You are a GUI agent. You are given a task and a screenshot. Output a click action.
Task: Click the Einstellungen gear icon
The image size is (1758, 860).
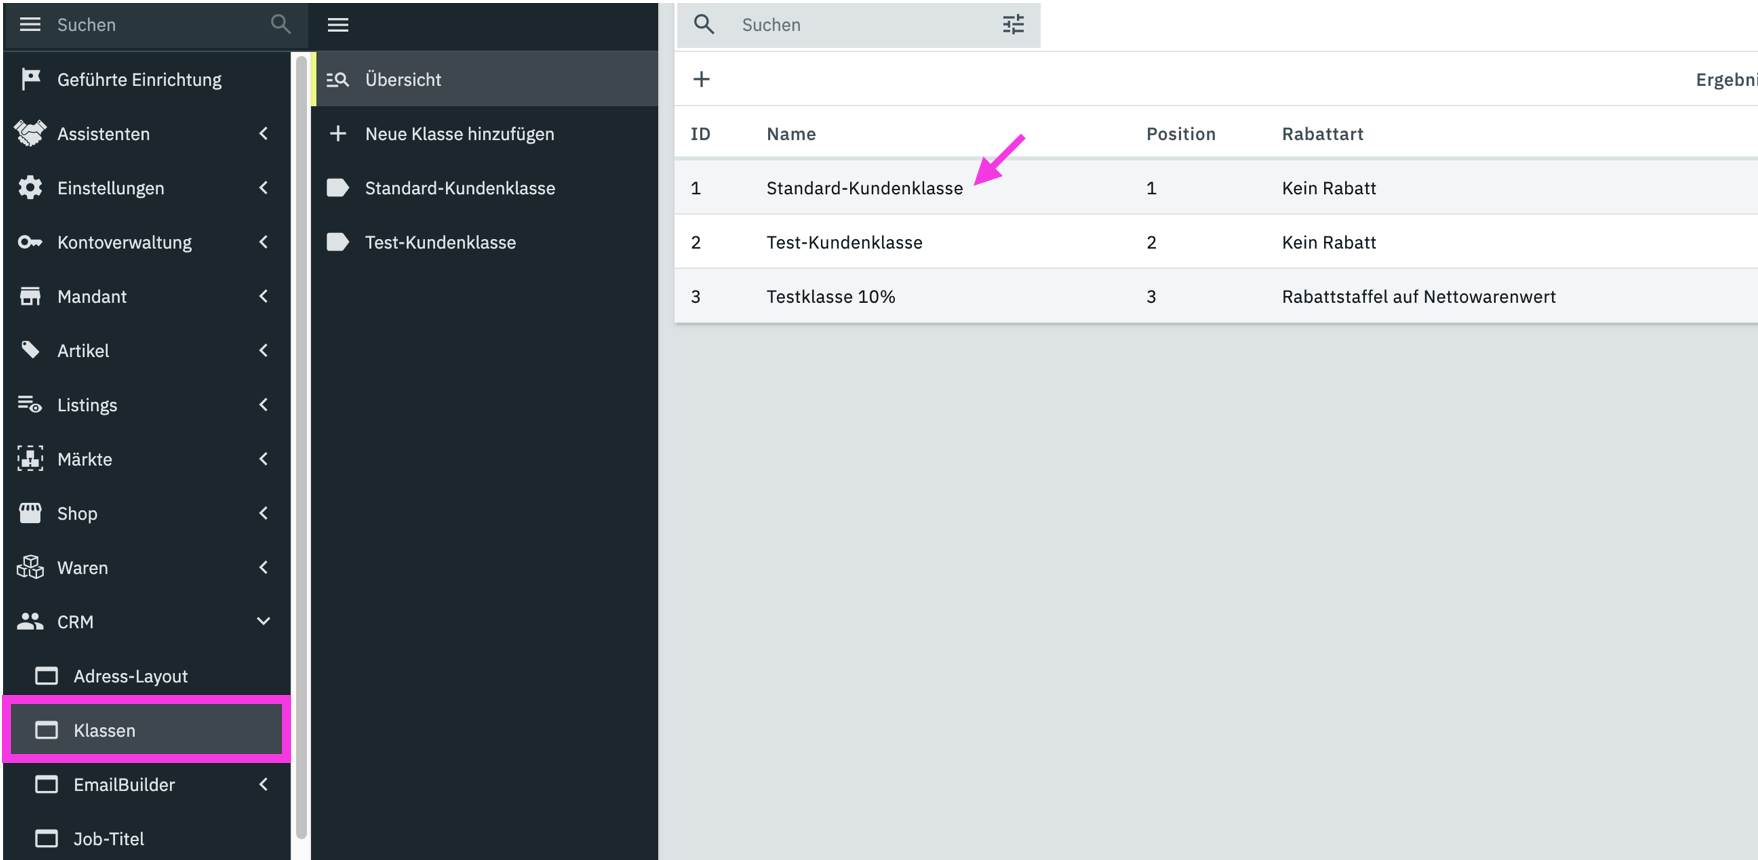[x=31, y=188]
